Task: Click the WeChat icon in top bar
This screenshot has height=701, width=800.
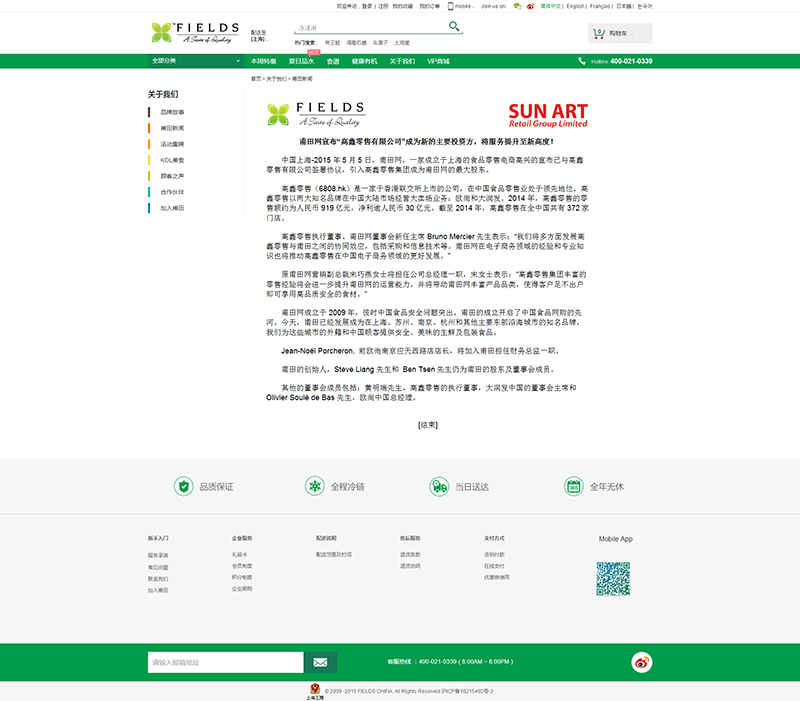Action: tap(517, 6)
